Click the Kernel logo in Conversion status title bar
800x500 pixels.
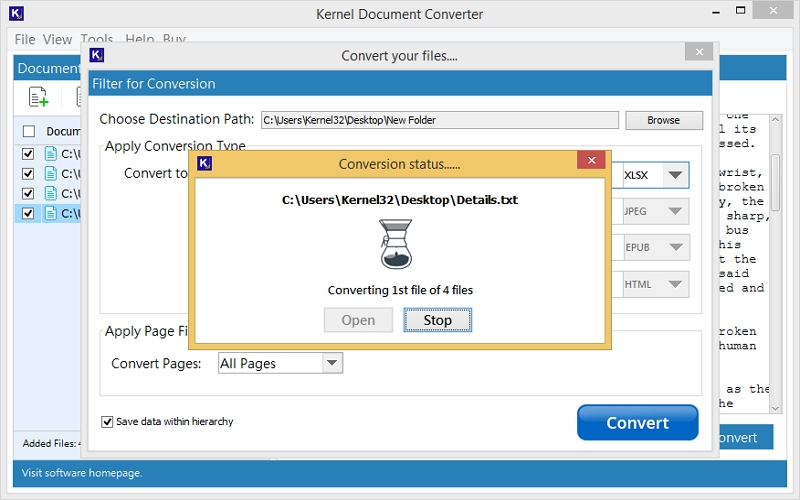(204, 164)
